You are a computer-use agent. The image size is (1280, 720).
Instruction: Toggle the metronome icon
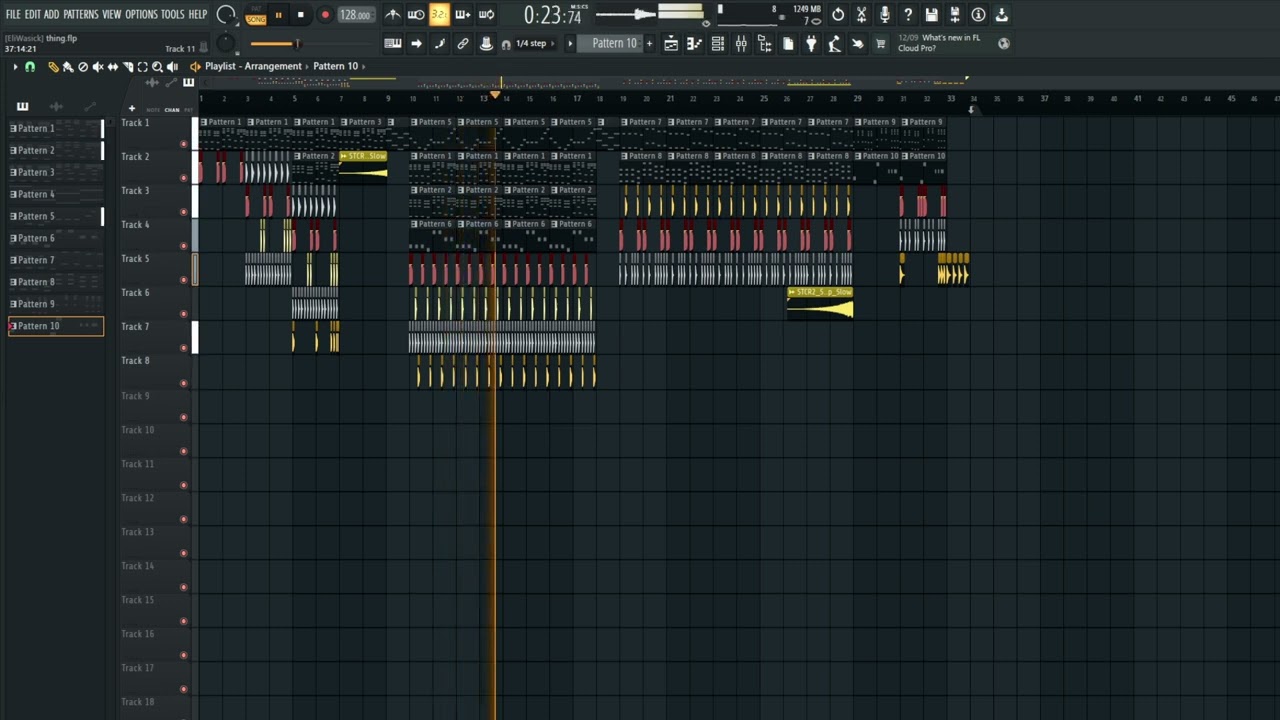tap(393, 15)
